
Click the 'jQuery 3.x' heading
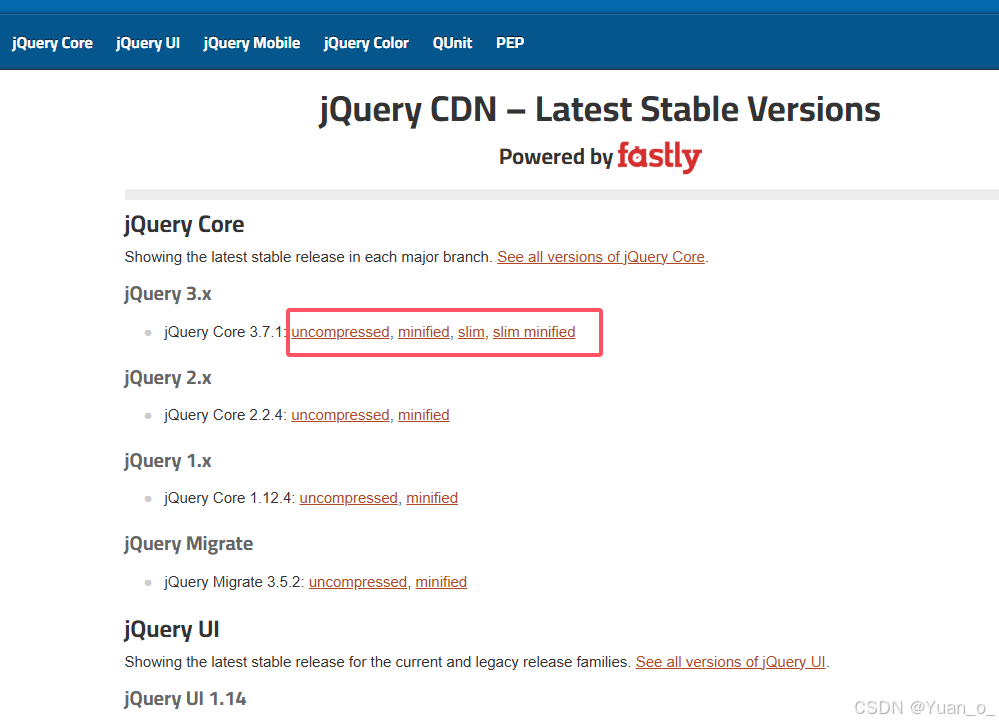(168, 294)
